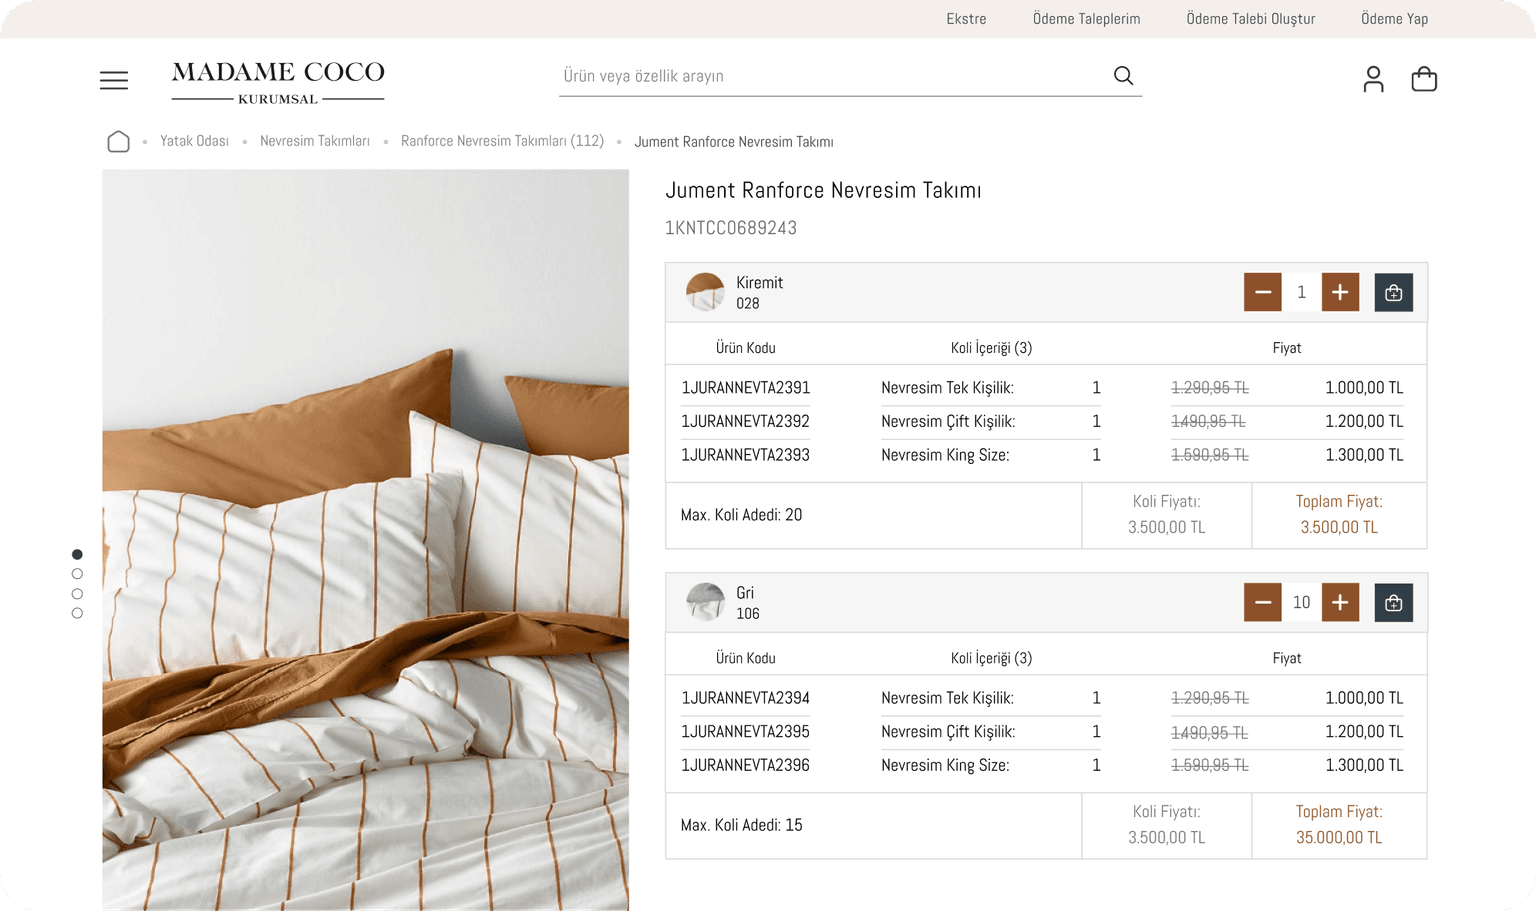Open the Ekstre menu item
This screenshot has width=1536, height=911.
pyautogui.click(x=966, y=18)
